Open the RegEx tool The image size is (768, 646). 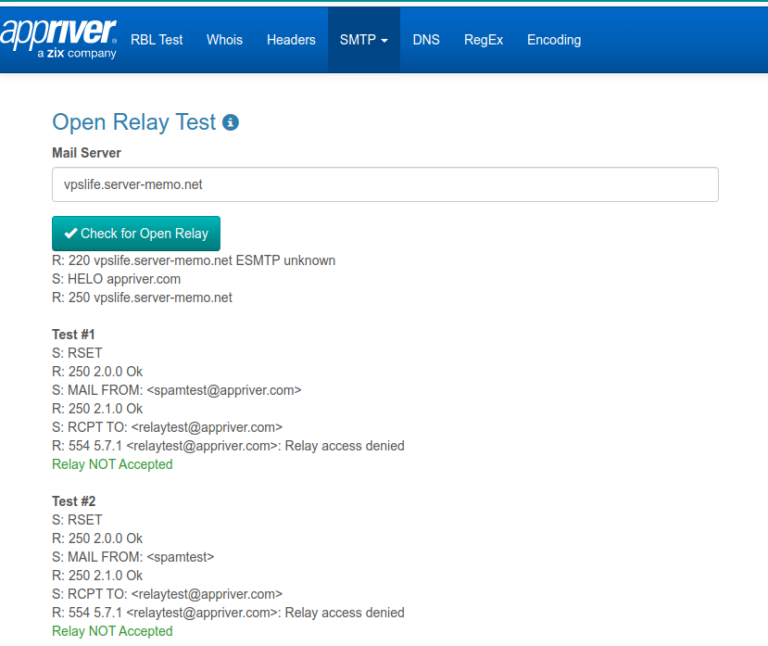click(483, 40)
